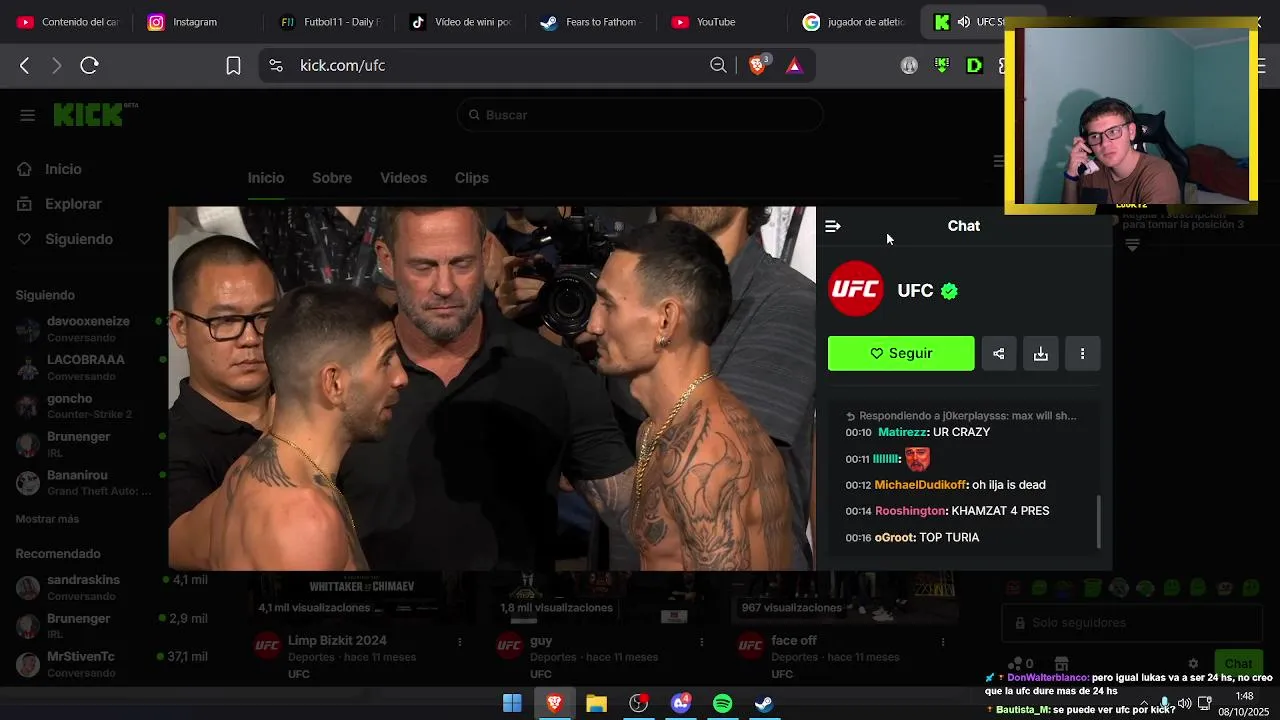Click the share icon next to Seguir
The width and height of the screenshot is (1280, 720).
point(998,353)
